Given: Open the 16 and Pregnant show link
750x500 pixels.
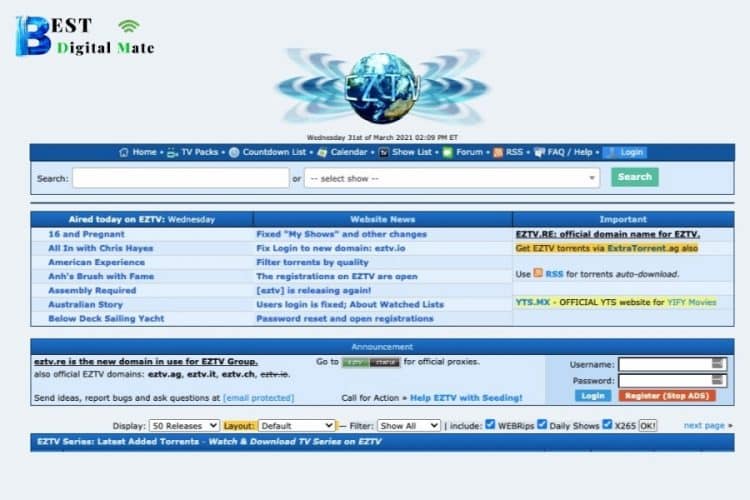Looking at the screenshot, I should pos(86,234).
